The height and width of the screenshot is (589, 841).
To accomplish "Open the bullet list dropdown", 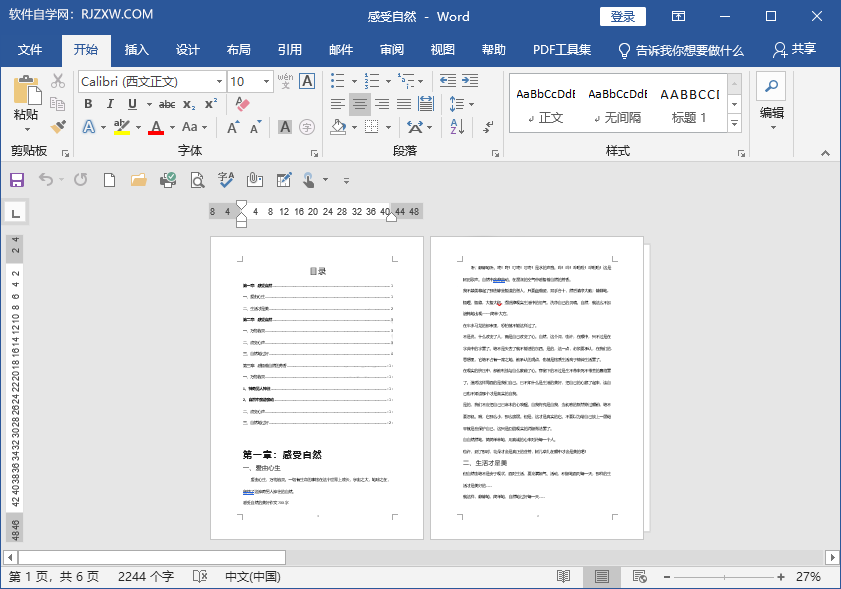I will pyautogui.click(x=354, y=80).
